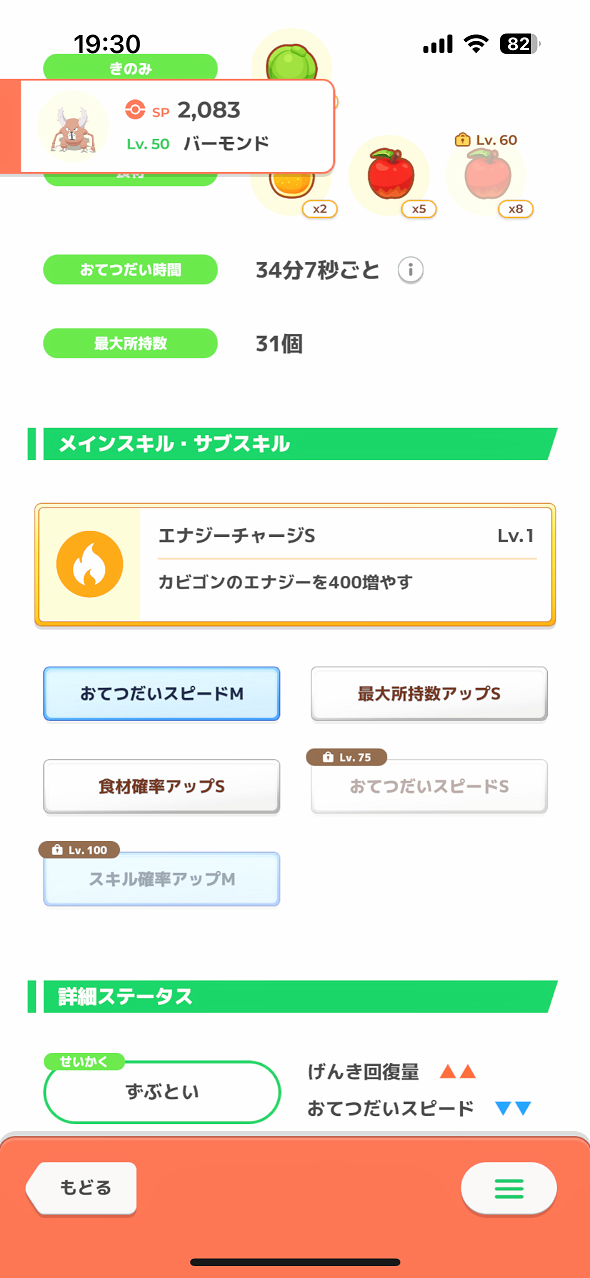The width and height of the screenshot is (590, 1278).
Task: Tap the メインスキル・サブスキル section header
Action: pyautogui.click(x=291, y=444)
